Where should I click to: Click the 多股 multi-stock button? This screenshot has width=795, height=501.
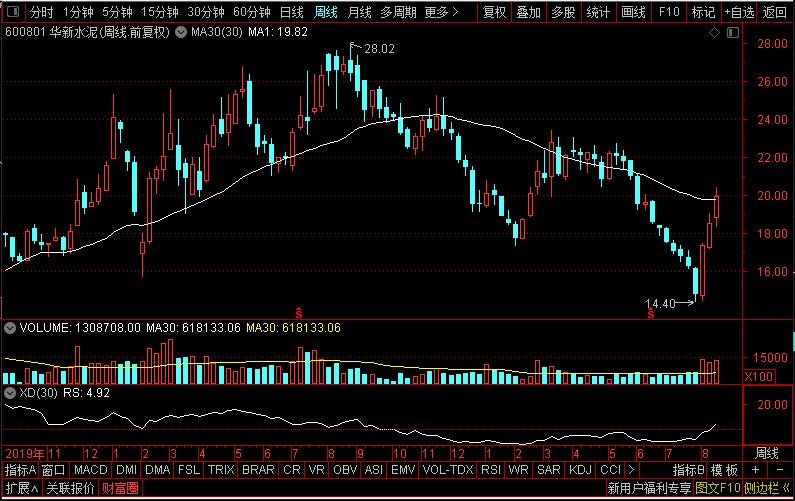pos(563,12)
